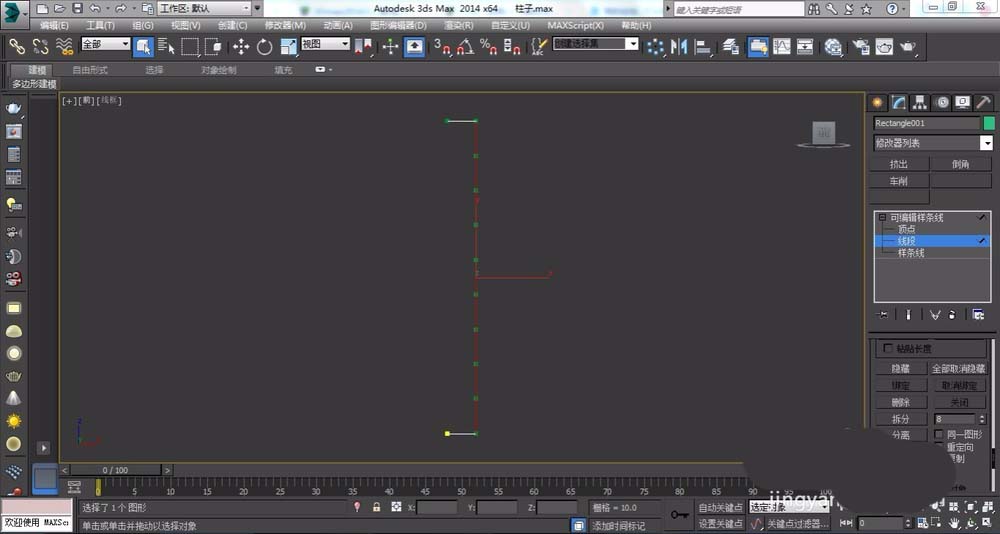Toggle the 同一图形 checkbox
Screen dimensions: 1000x534
click(x=938, y=435)
